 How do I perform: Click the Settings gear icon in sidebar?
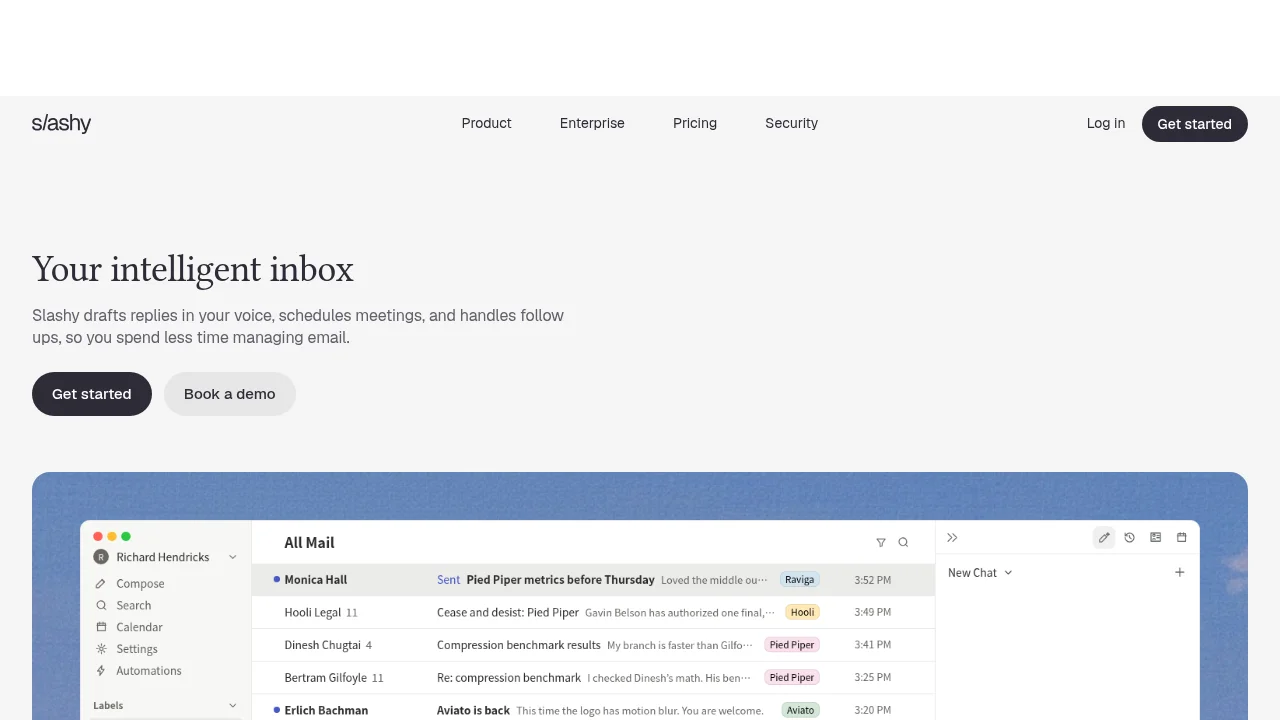pyautogui.click(x=101, y=649)
